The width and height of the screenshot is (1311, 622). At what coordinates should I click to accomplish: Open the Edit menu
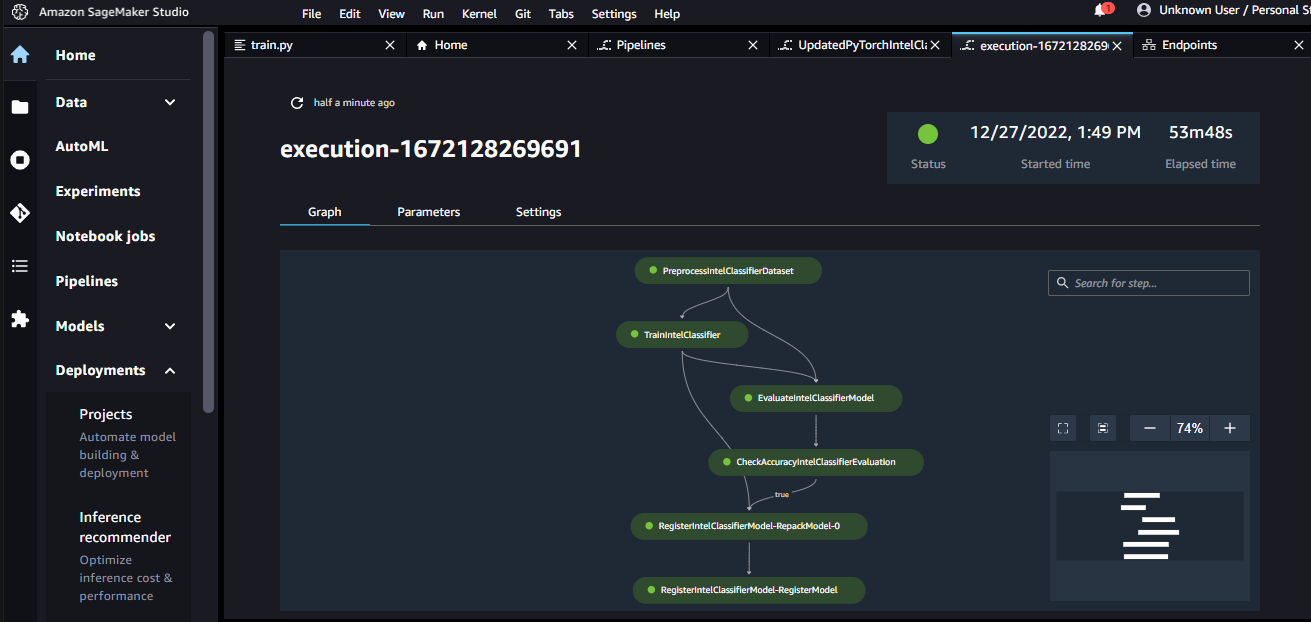(350, 14)
